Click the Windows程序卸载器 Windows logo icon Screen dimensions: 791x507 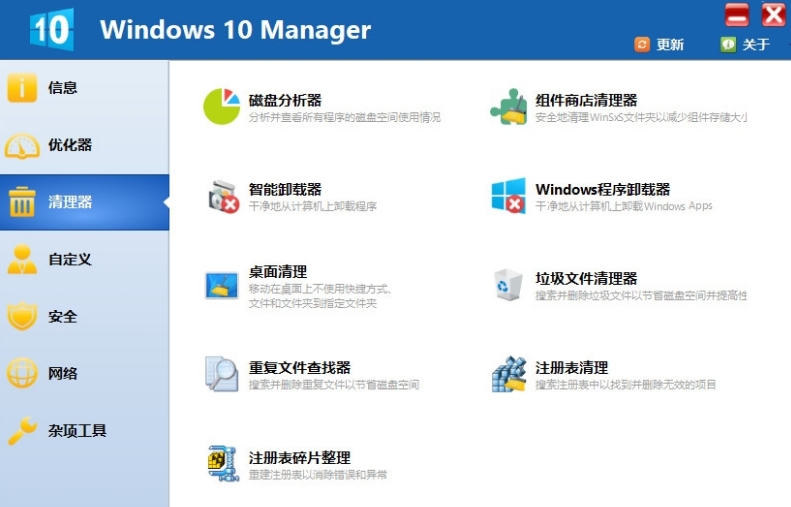coord(508,195)
